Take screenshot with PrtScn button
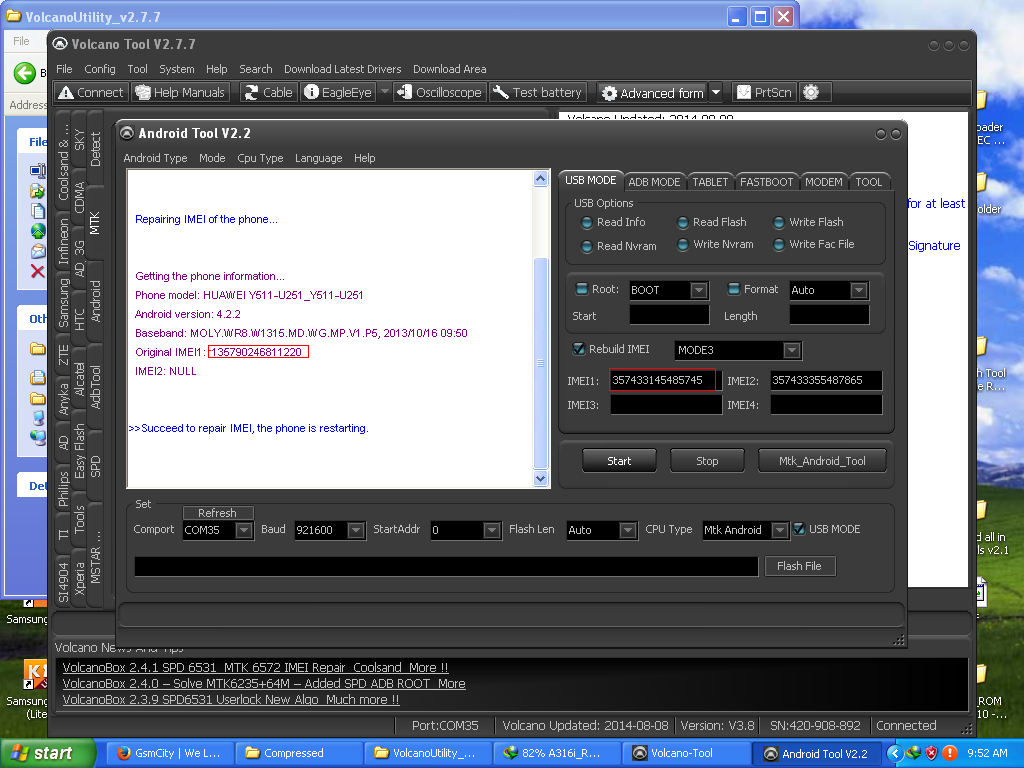1024x768 pixels. 764,92
